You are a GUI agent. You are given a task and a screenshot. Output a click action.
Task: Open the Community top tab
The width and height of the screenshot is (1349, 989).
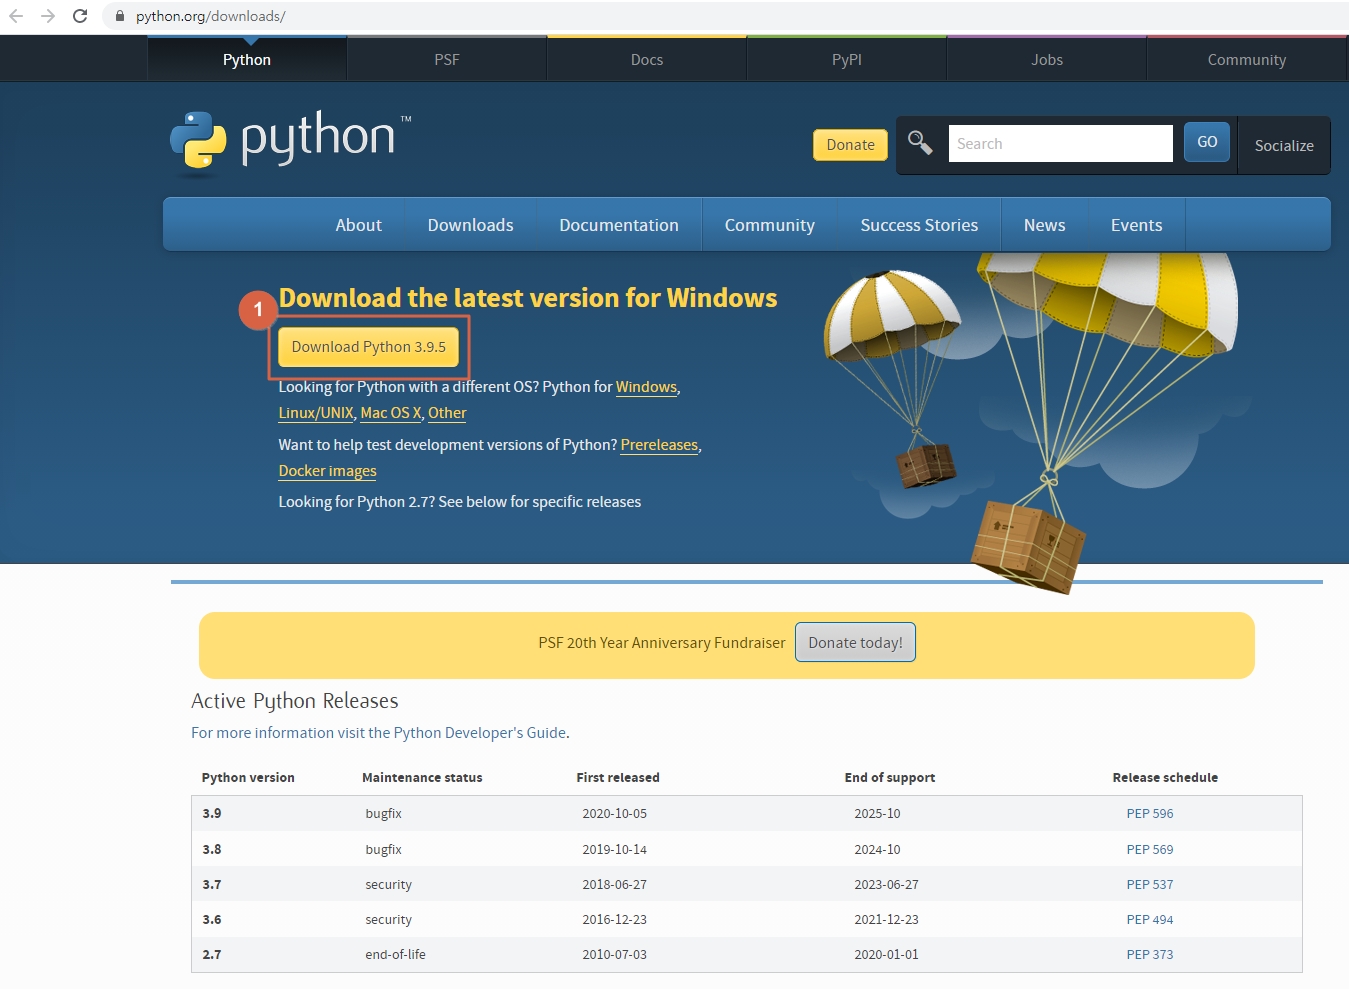1247,59
